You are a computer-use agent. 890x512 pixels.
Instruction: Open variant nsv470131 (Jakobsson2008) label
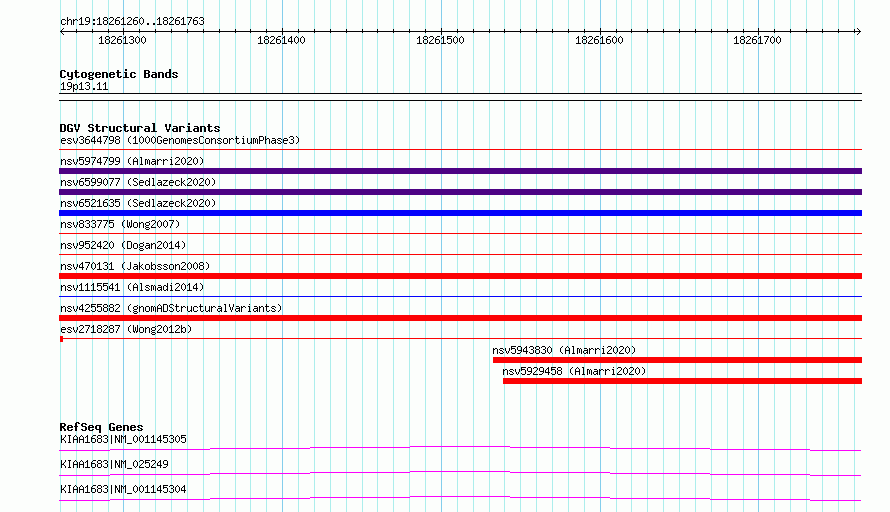[135, 266]
